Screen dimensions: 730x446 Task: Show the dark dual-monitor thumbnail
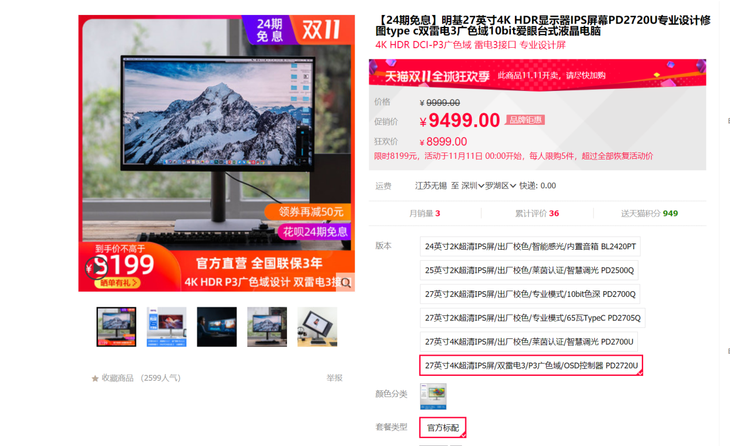click(x=217, y=327)
